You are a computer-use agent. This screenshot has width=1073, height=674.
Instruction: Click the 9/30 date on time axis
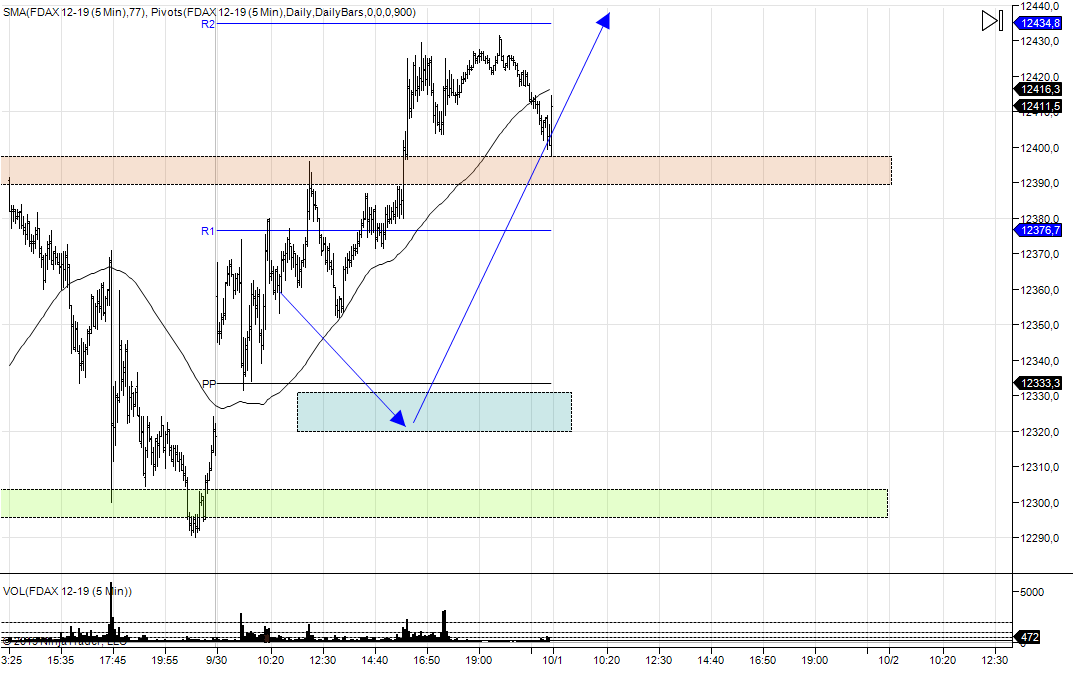click(216, 660)
